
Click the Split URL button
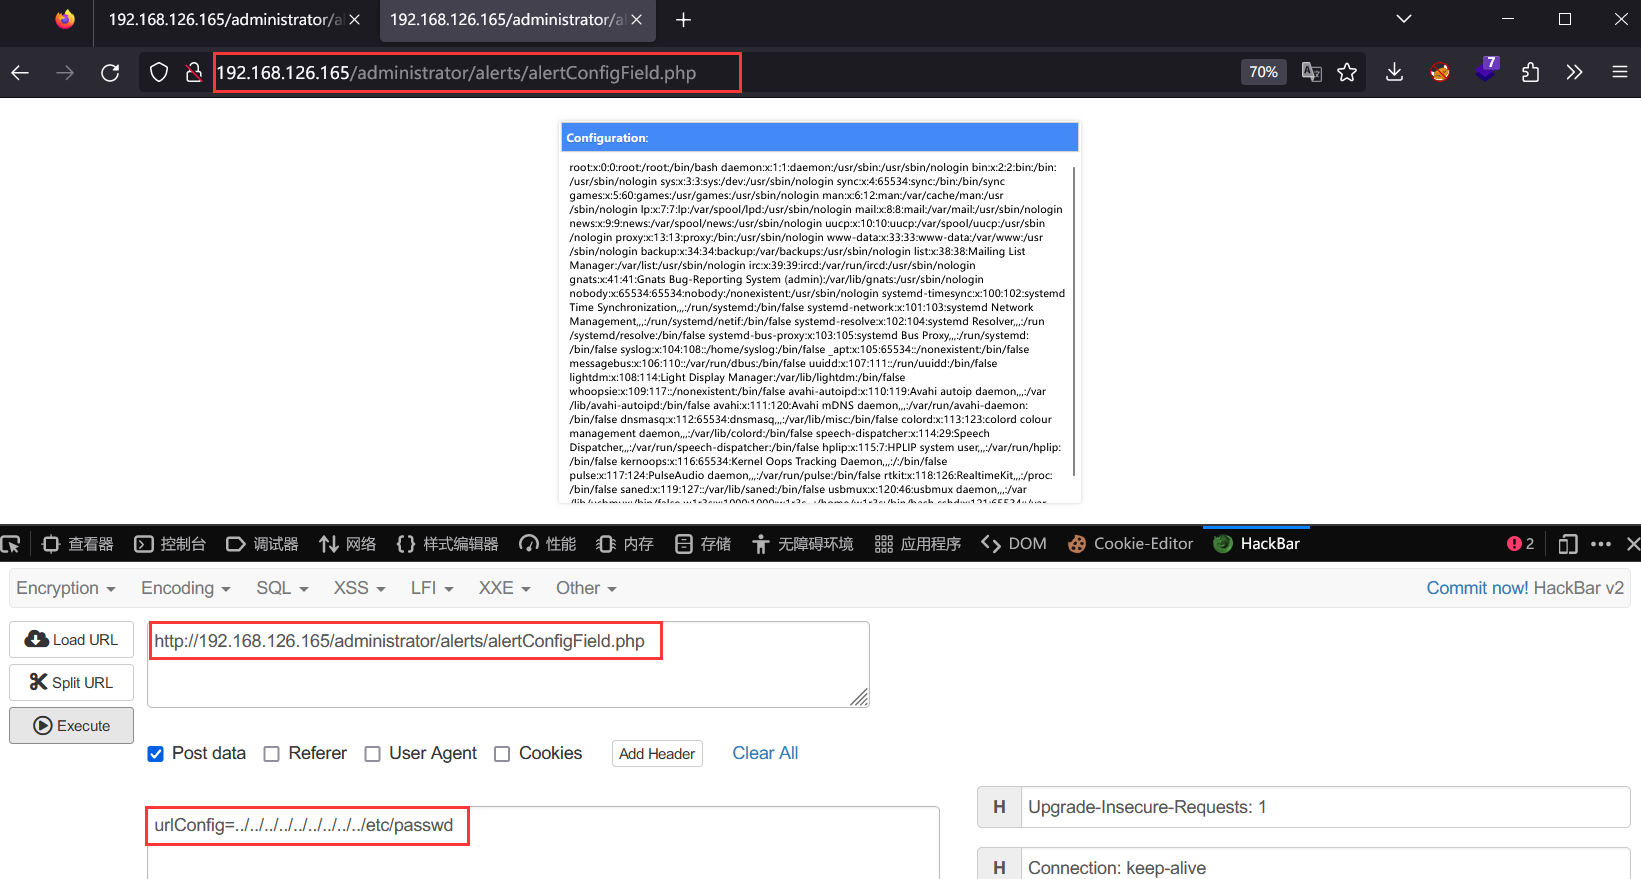point(71,683)
